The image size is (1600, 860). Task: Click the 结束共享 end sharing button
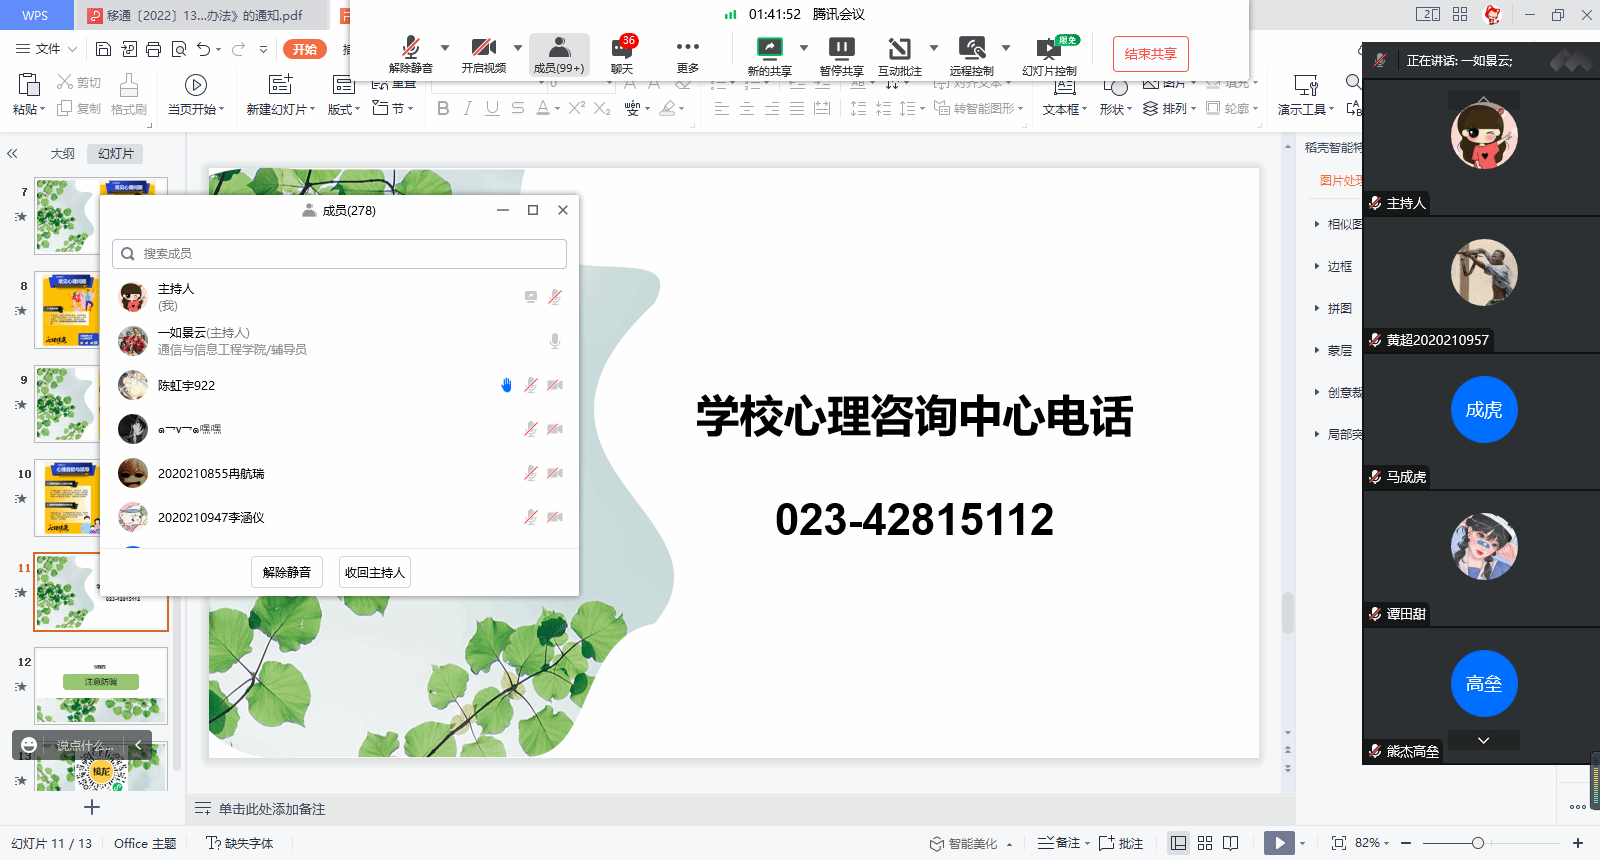point(1150,54)
